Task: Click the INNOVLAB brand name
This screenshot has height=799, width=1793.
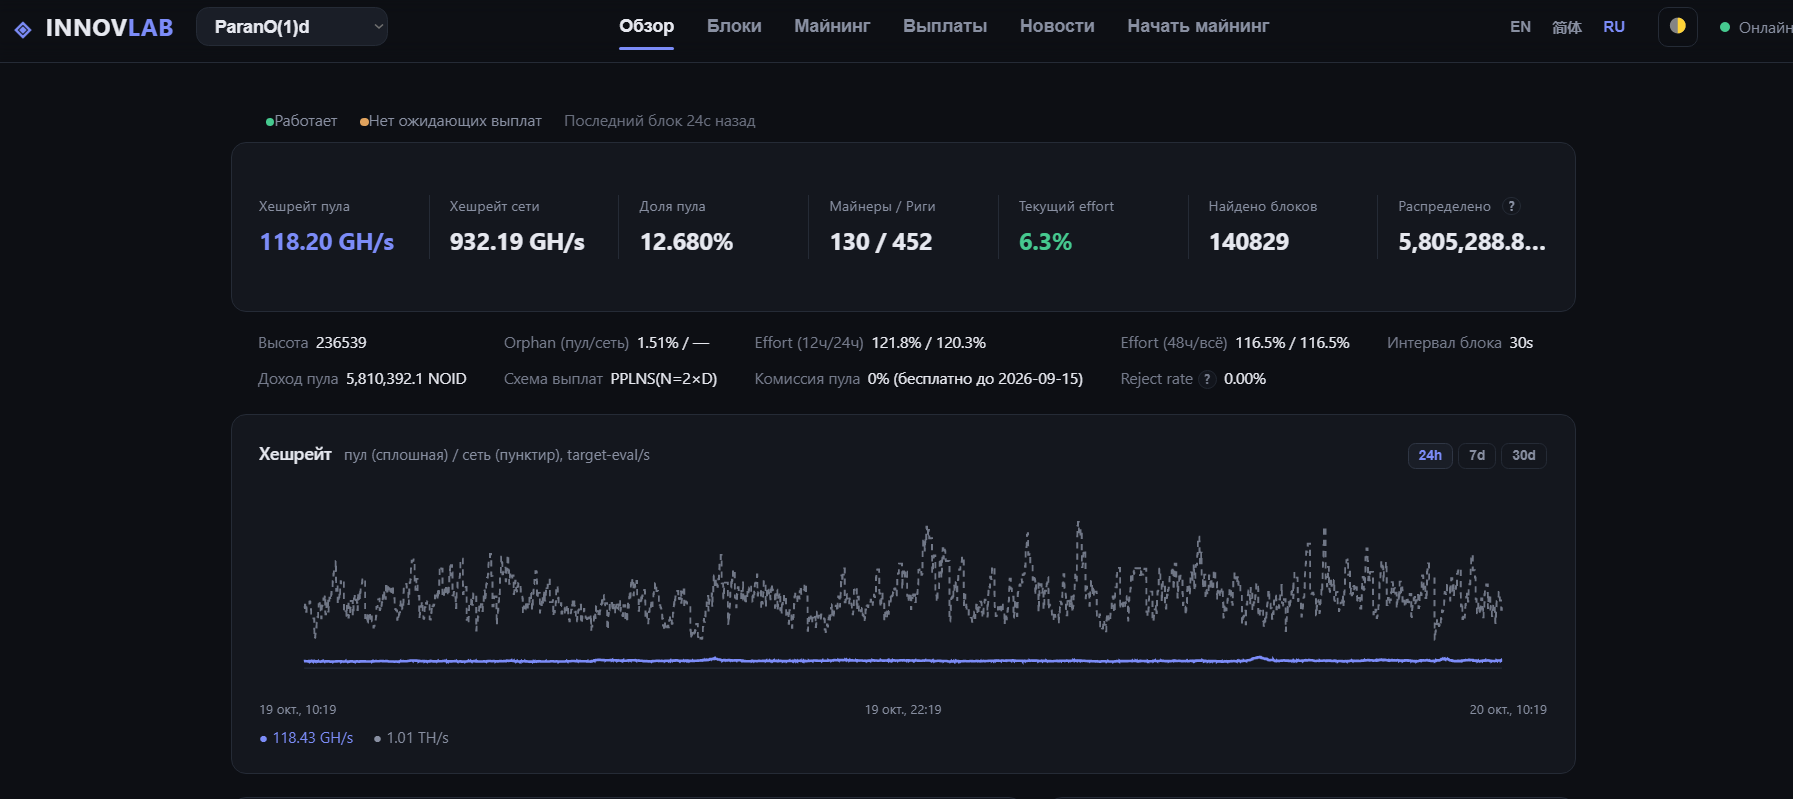Action: pos(109,28)
